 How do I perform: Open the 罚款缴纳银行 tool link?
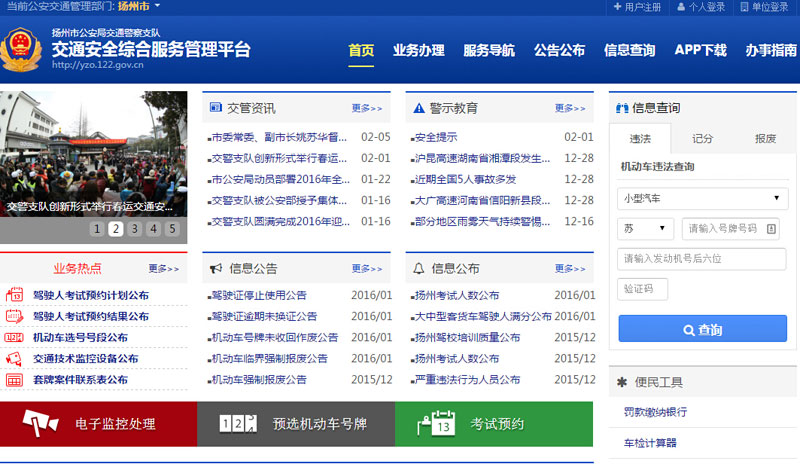[x=655, y=412]
